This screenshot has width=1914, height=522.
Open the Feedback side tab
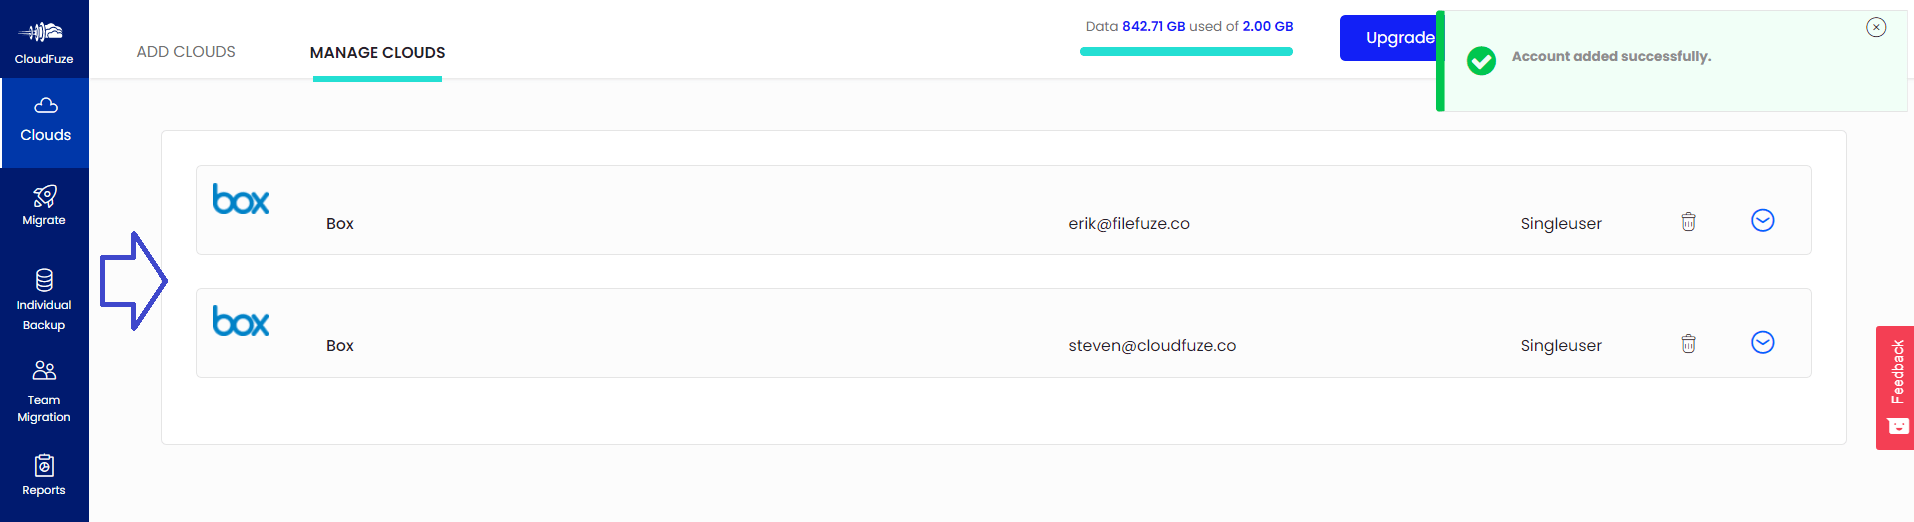pyautogui.click(x=1895, y=388)
